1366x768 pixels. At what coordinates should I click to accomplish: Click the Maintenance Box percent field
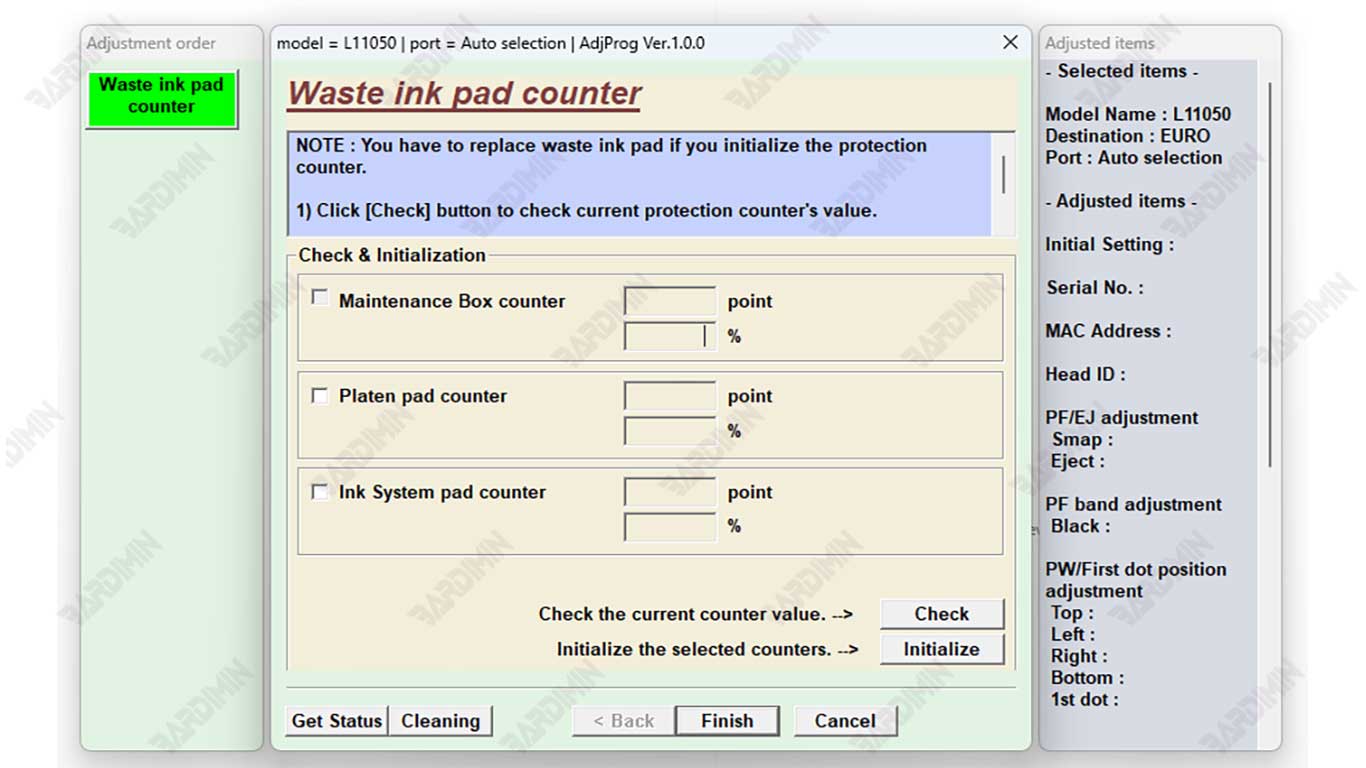tap(669, 336)
